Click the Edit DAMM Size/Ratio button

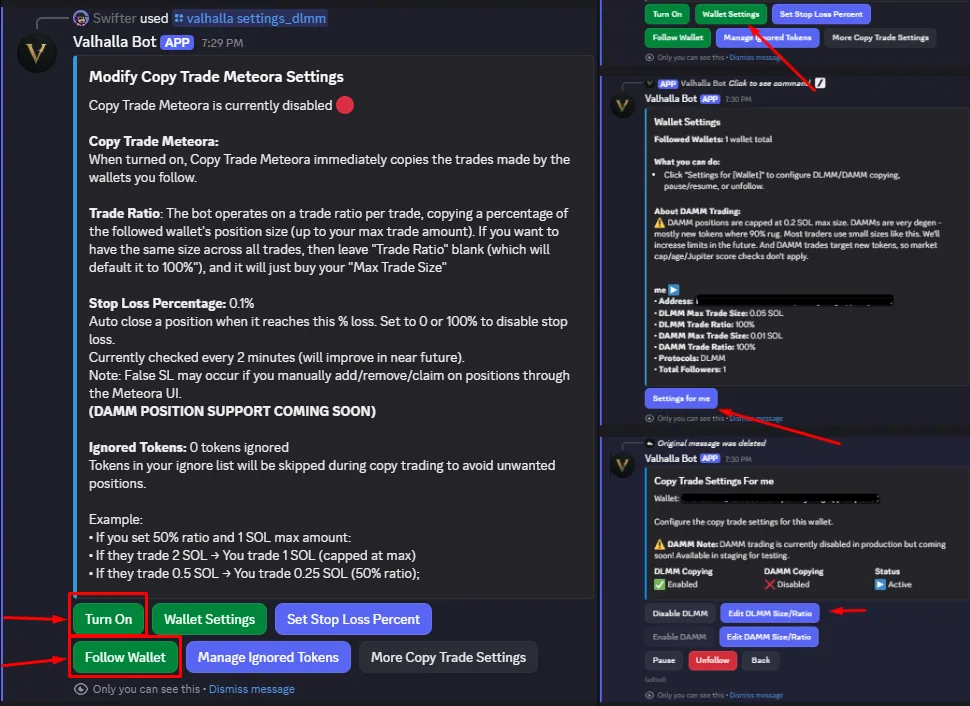[768, 637]
